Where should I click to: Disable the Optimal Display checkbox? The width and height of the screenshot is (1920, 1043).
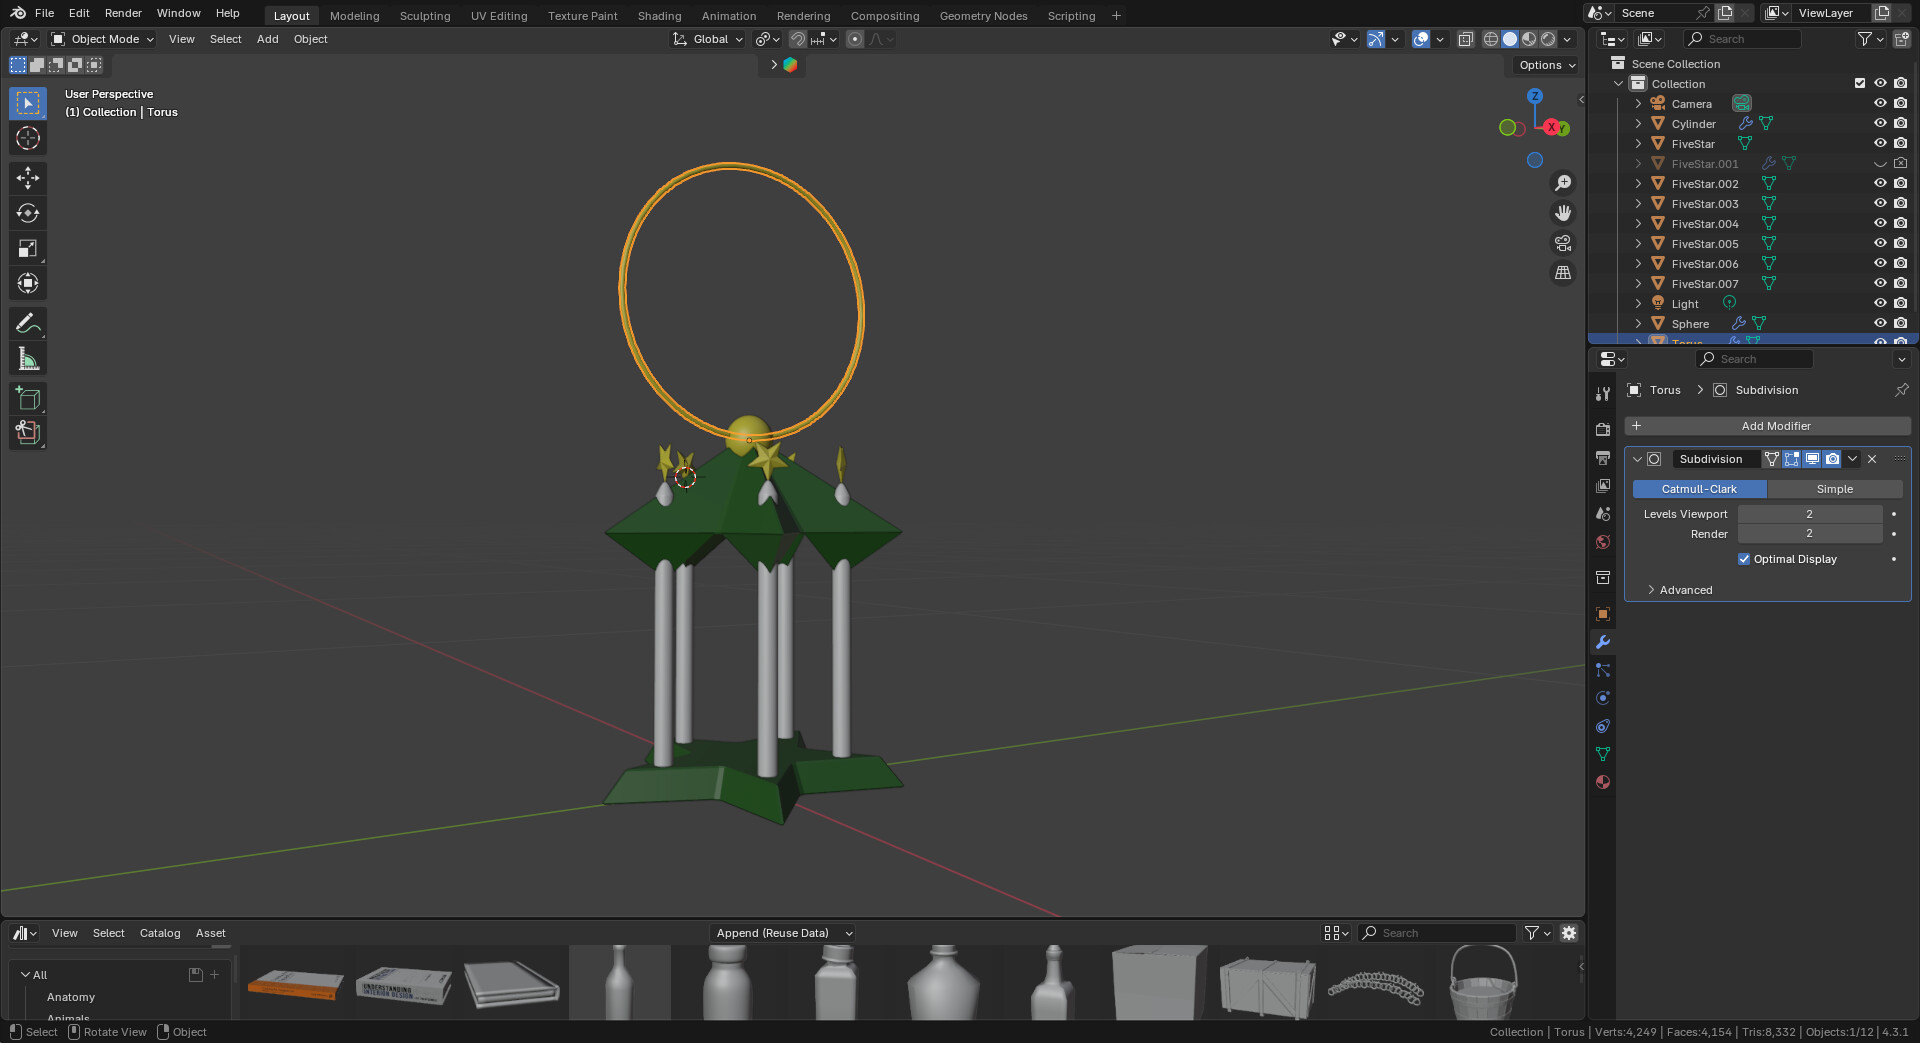click(x=1744, y=559)
